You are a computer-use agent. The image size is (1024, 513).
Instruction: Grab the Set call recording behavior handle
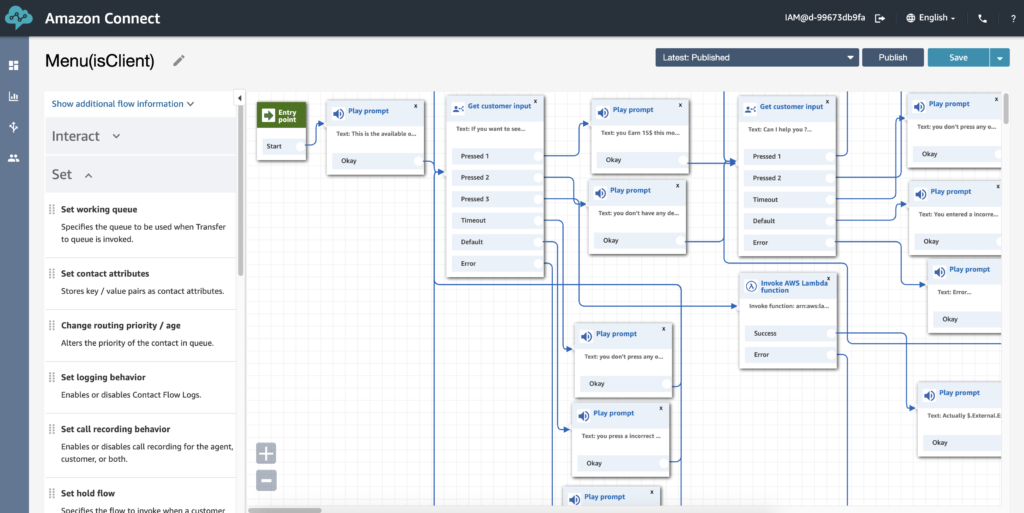tap(52, 429)
